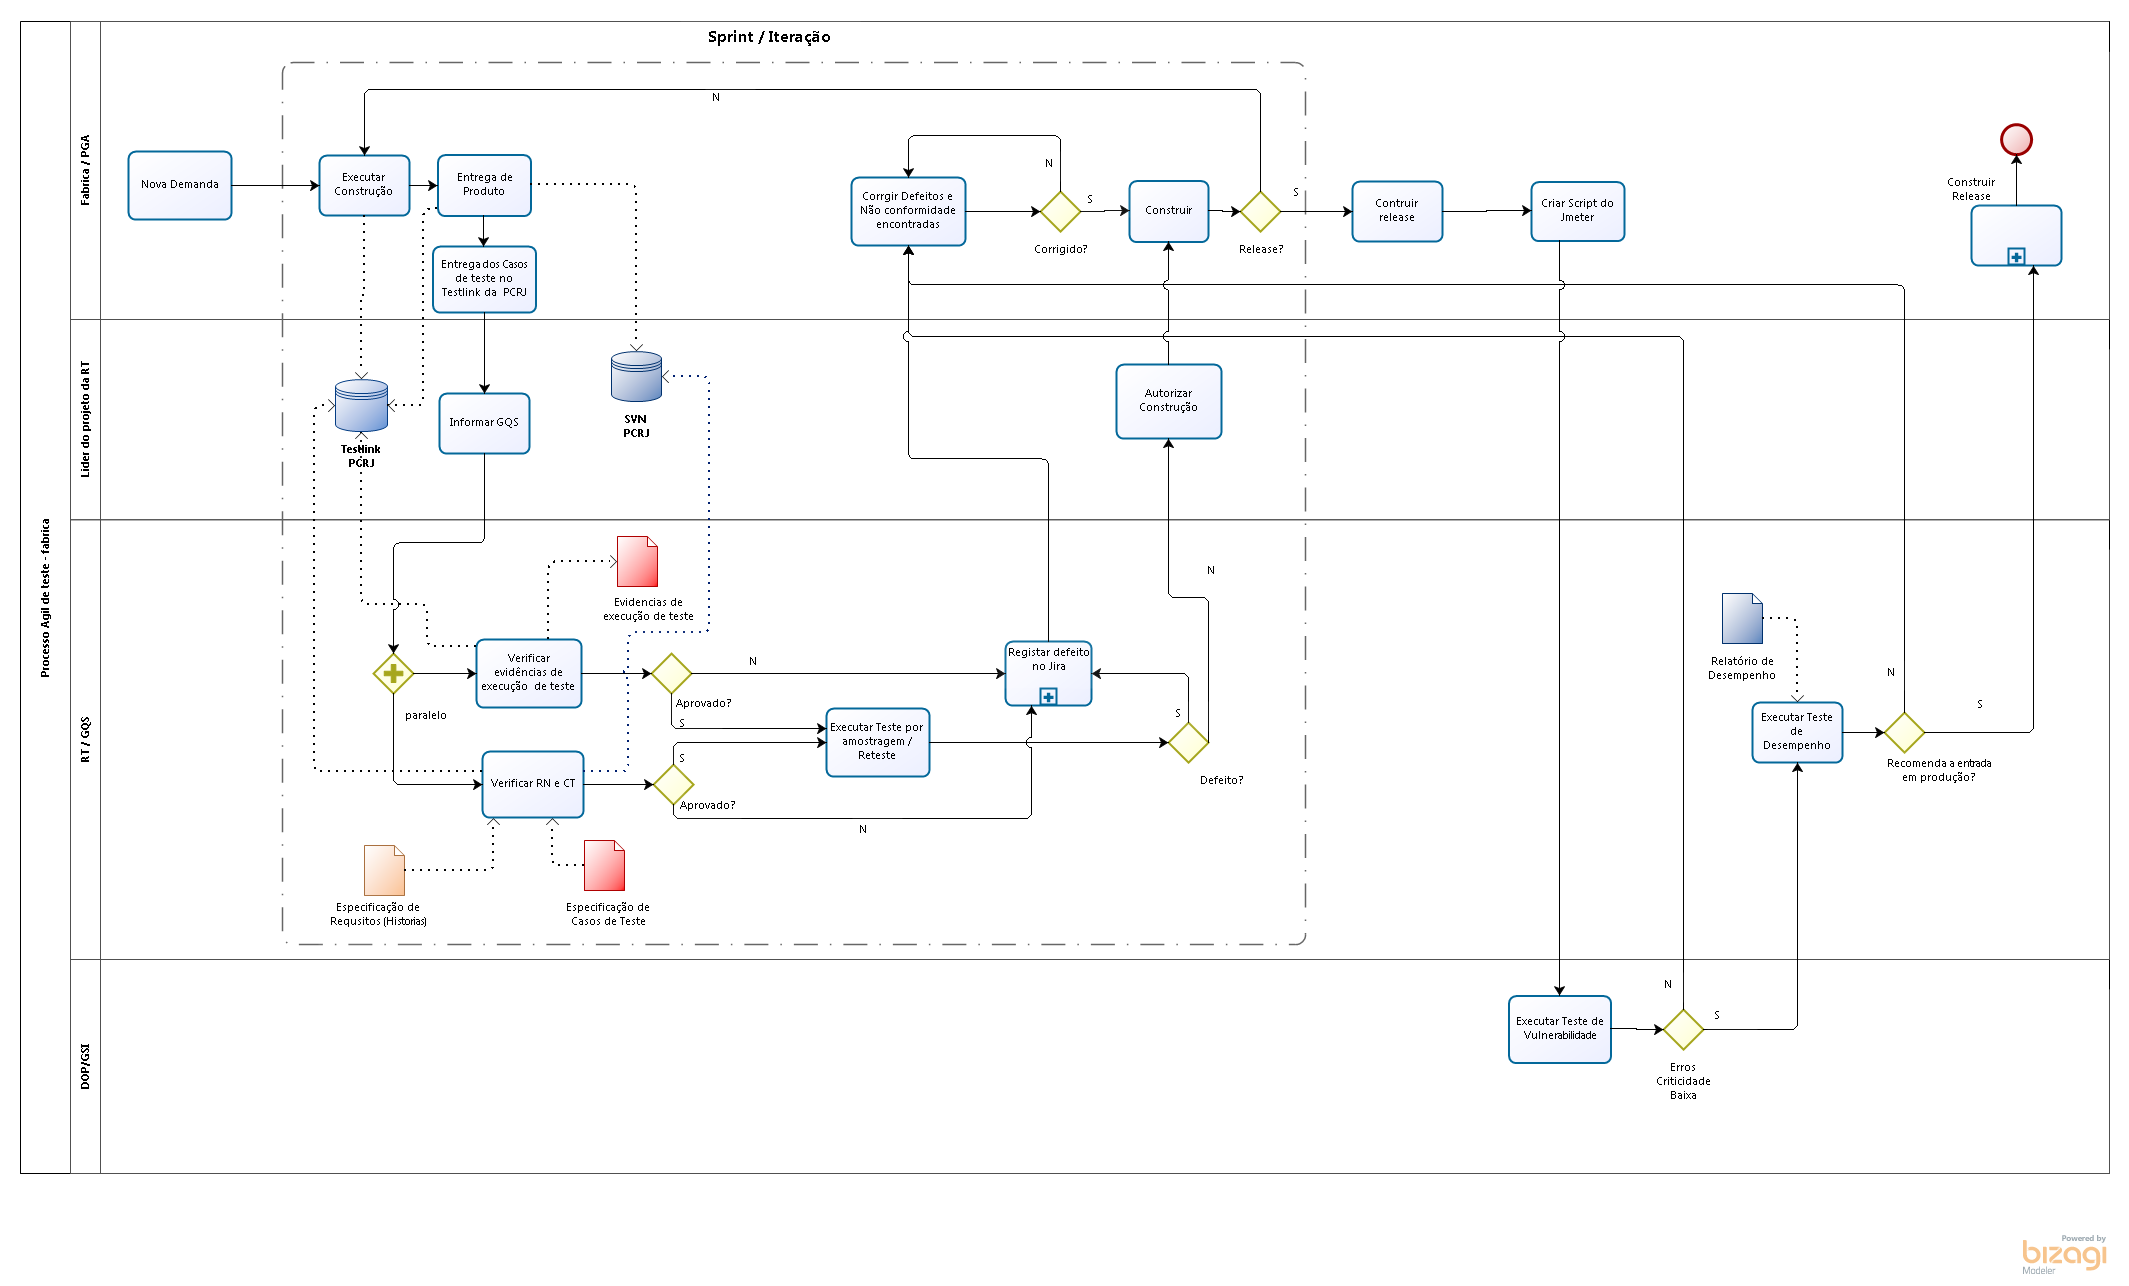2129x1286 pixels.
Task: Select the SVN PCRJ database icon
Action: point(636,376)
